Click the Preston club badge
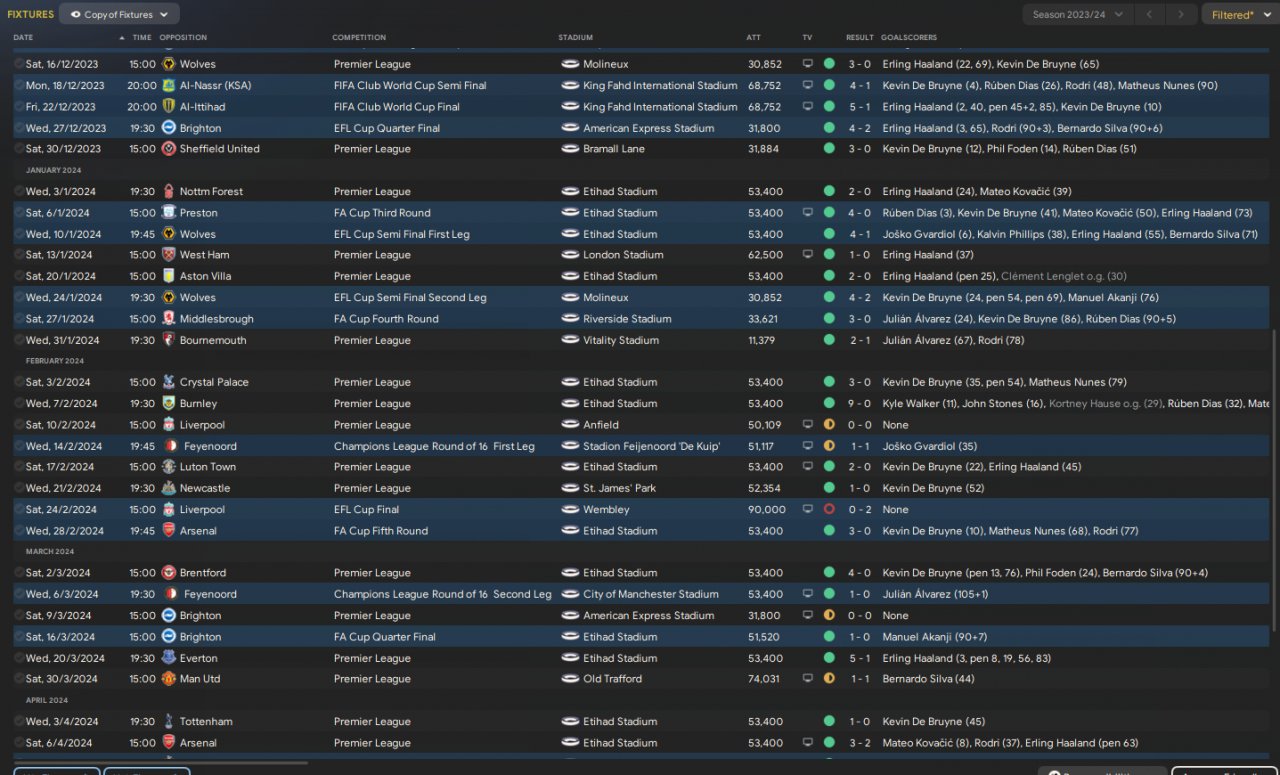The image size is (1280, 775). click(169, 212)
